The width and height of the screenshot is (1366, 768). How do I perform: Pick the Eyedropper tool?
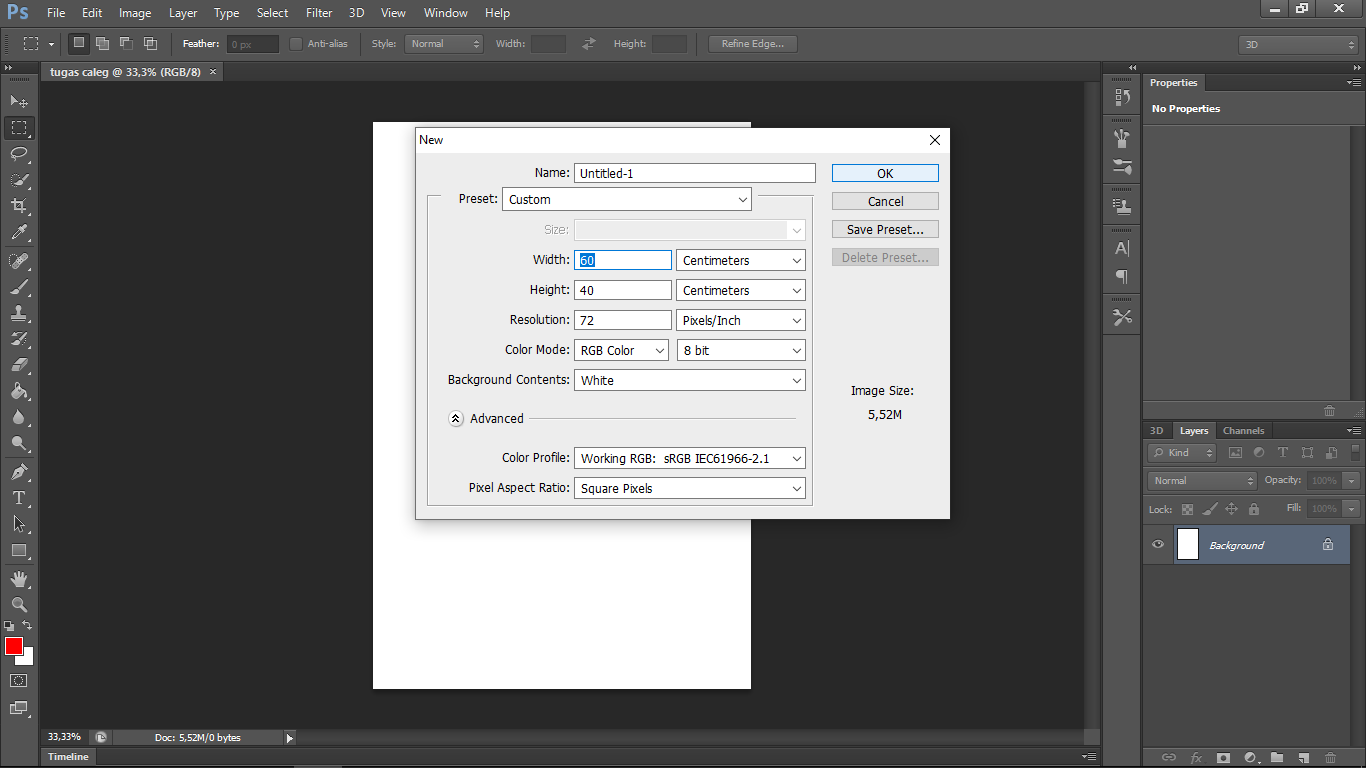coord(19,232)
